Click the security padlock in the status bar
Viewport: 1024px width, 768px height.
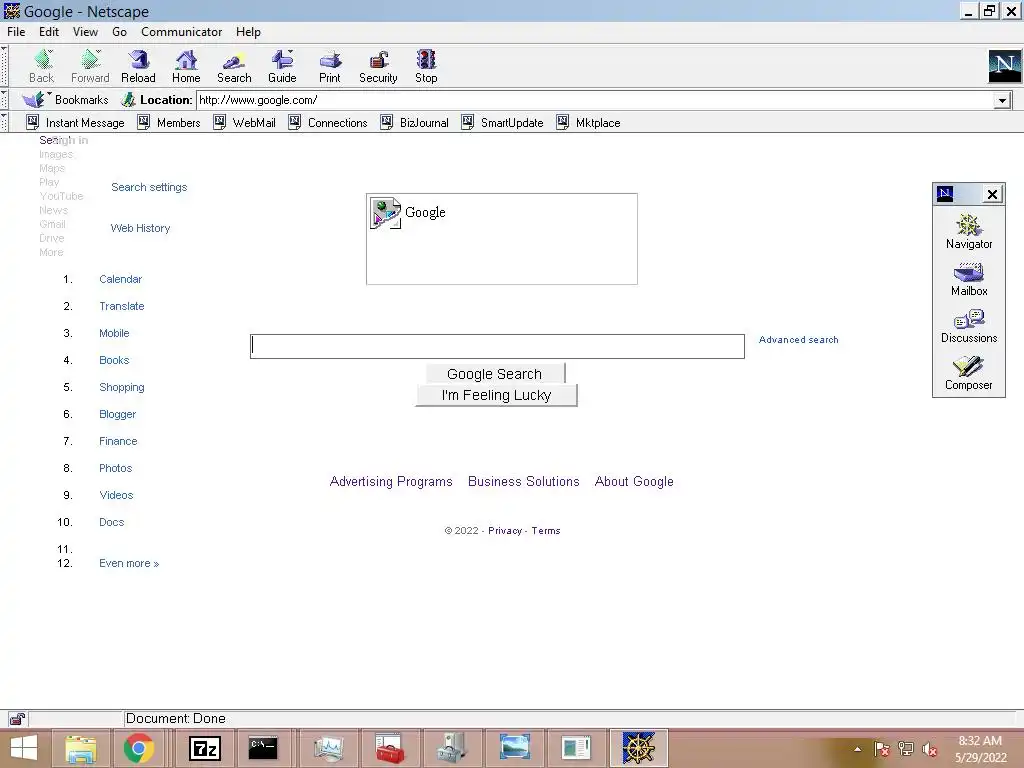(x=17, y=719)
